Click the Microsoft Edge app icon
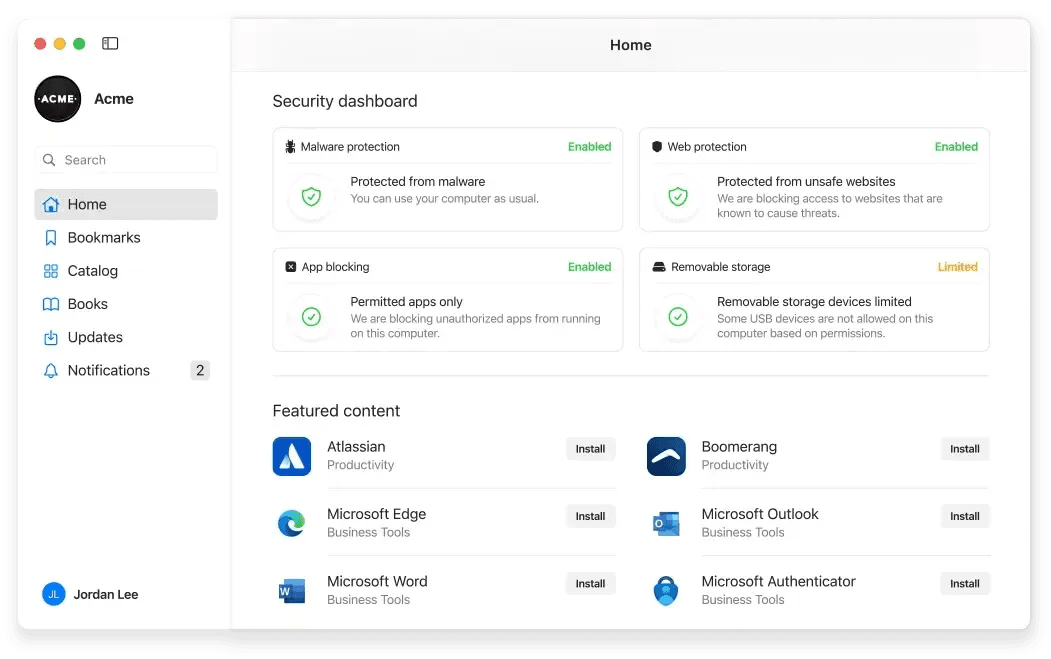 tap(292, 523)
